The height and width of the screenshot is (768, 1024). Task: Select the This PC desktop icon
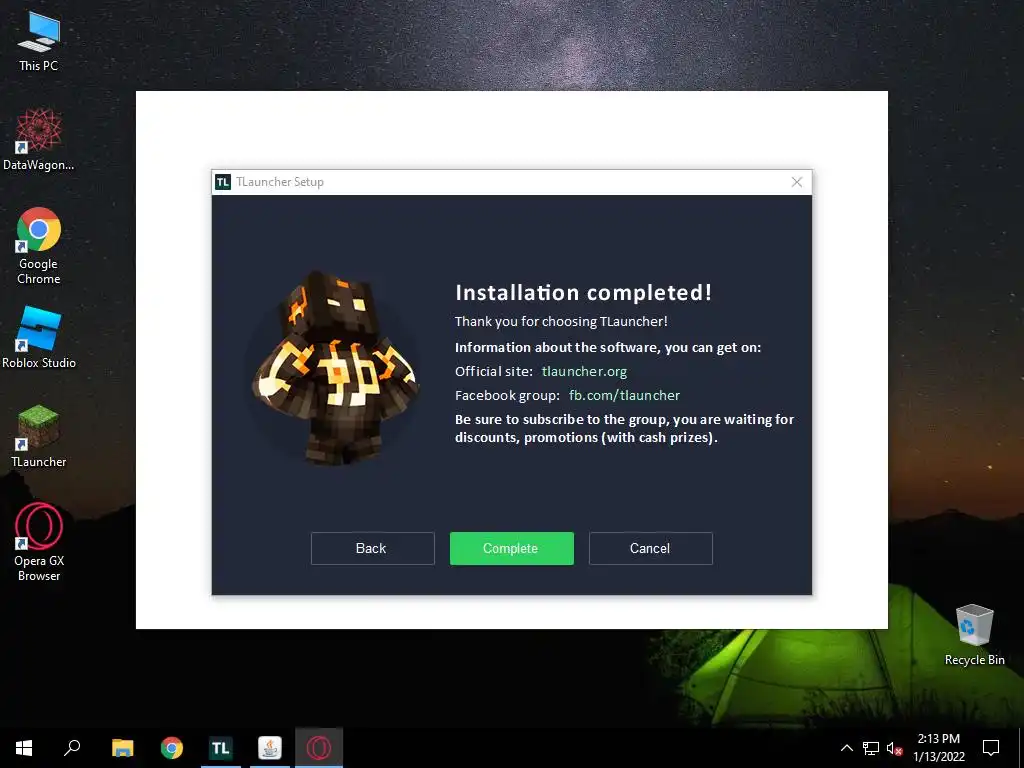(x=39, y=40)
